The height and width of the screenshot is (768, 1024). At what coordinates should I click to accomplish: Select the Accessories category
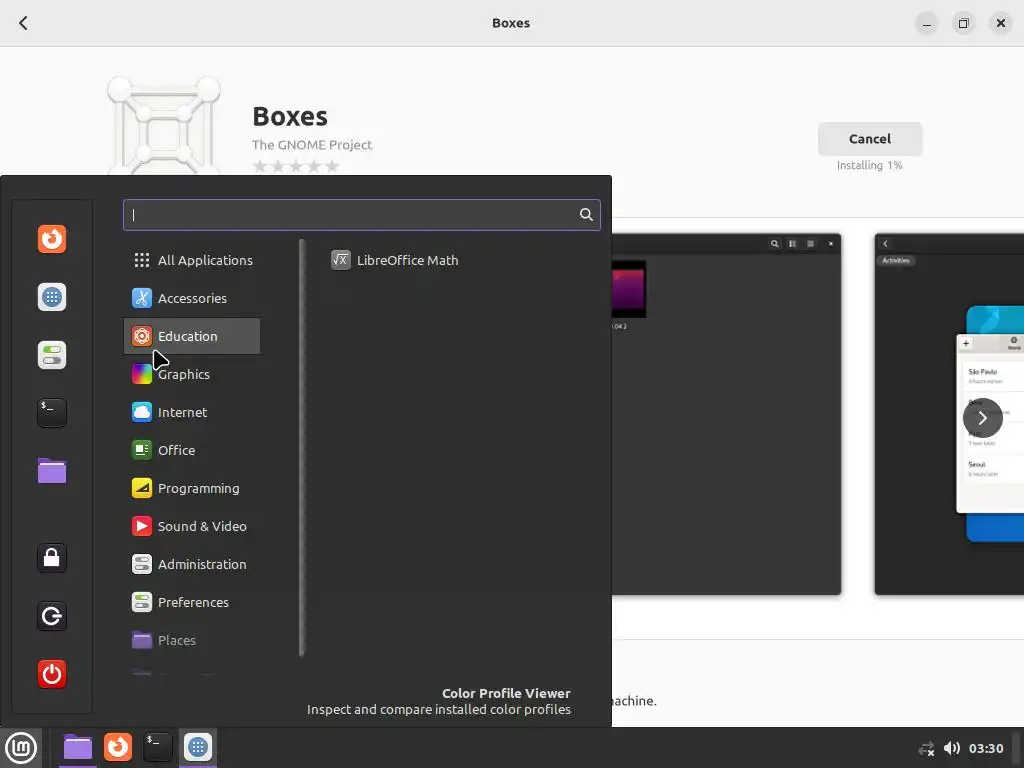[192, 298]
